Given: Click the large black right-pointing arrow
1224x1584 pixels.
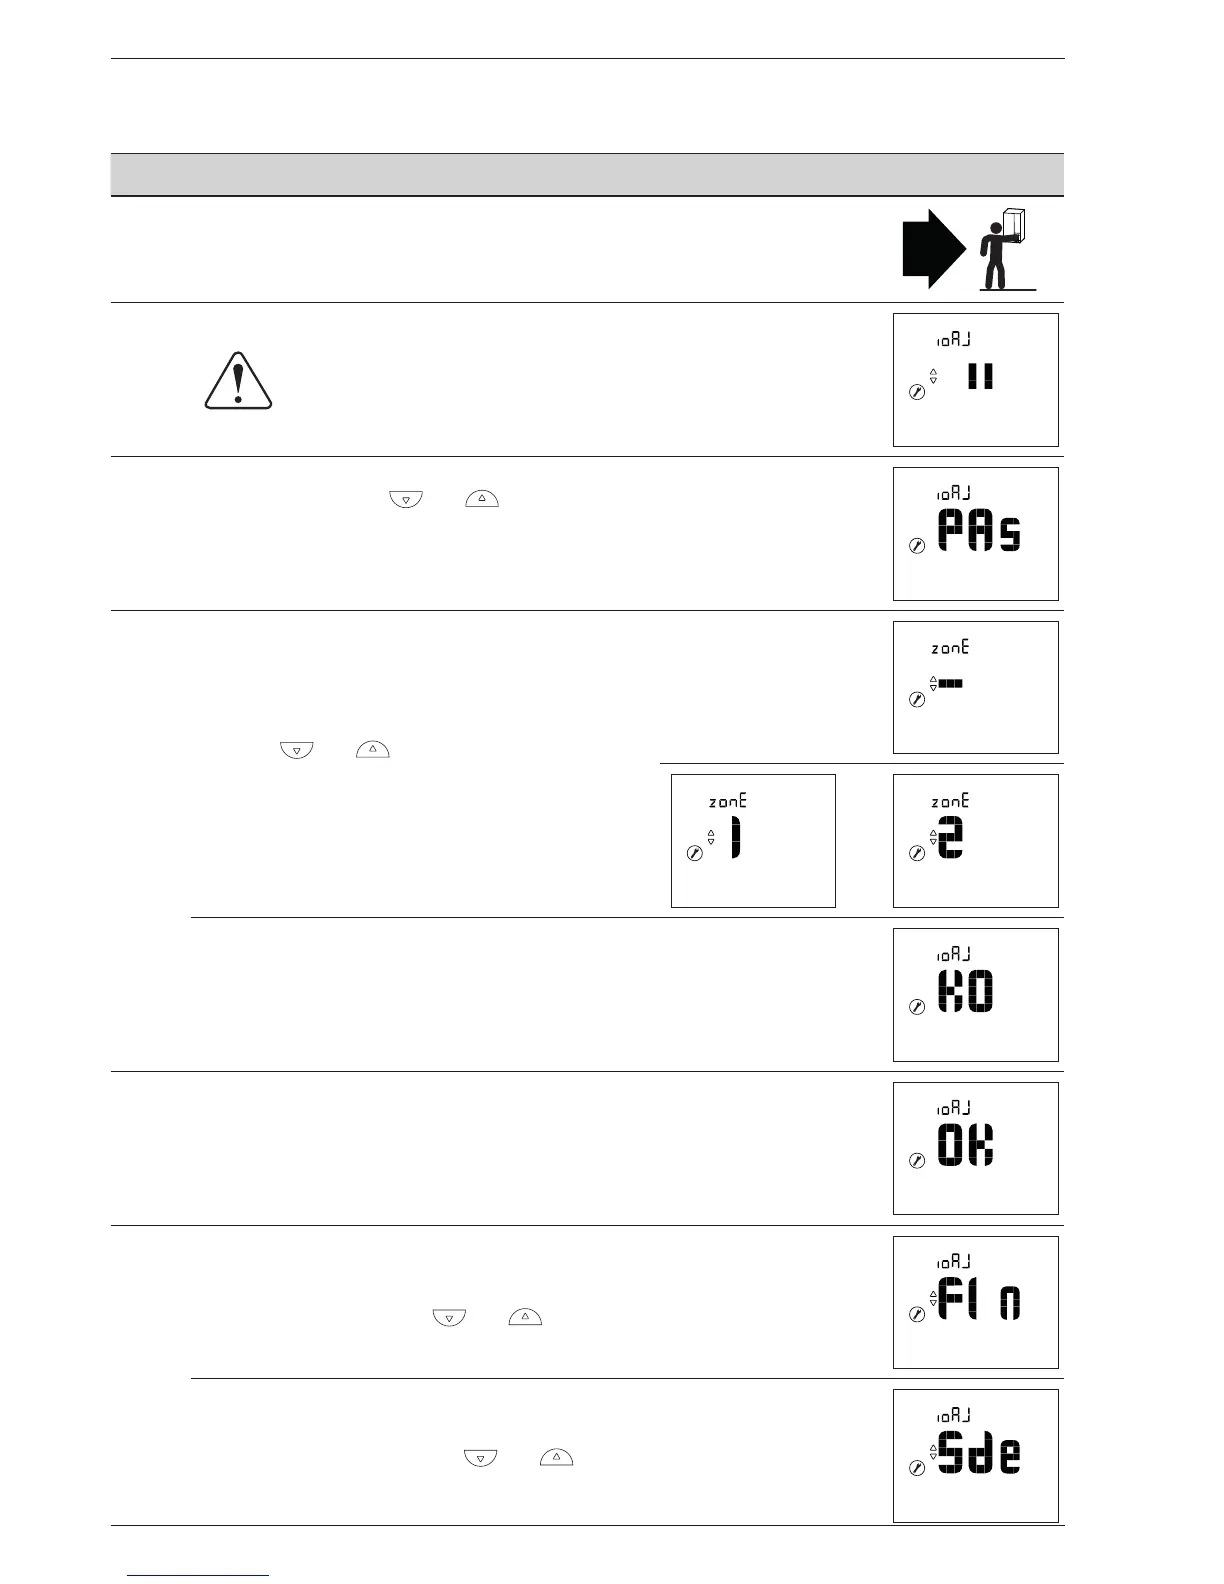Looking at the screenshot, I should [933, 249].
